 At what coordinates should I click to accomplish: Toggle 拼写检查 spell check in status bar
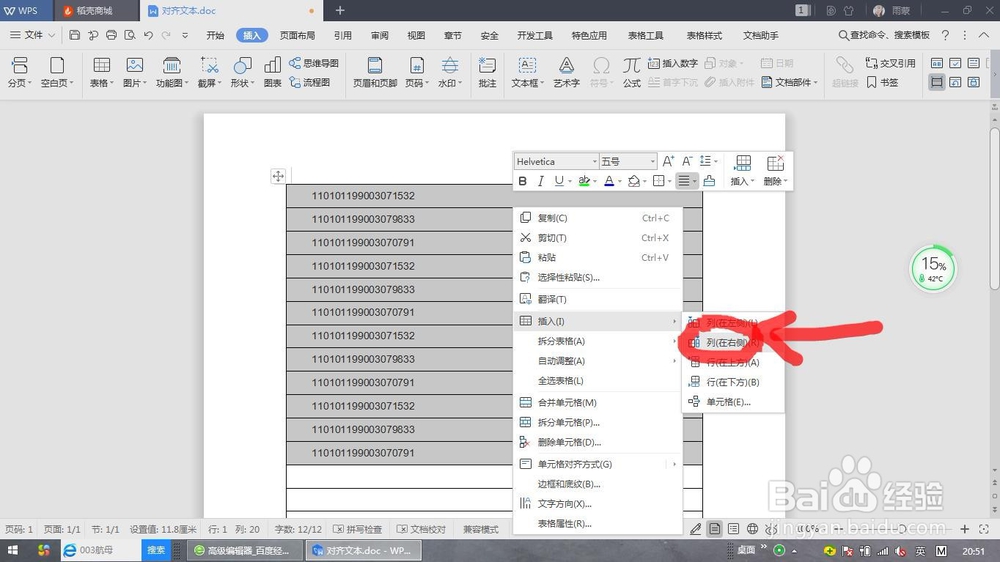358,529
